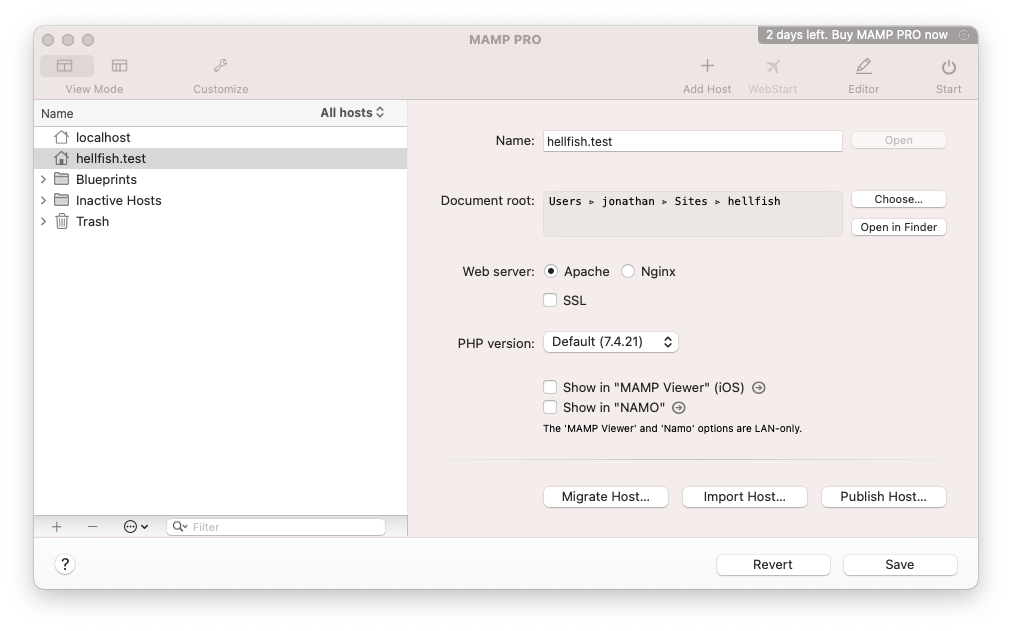Viewport: 1012px width, 631px height.
Task: Enable SSL for hellfish.test
Action: [x=550, y=300]
